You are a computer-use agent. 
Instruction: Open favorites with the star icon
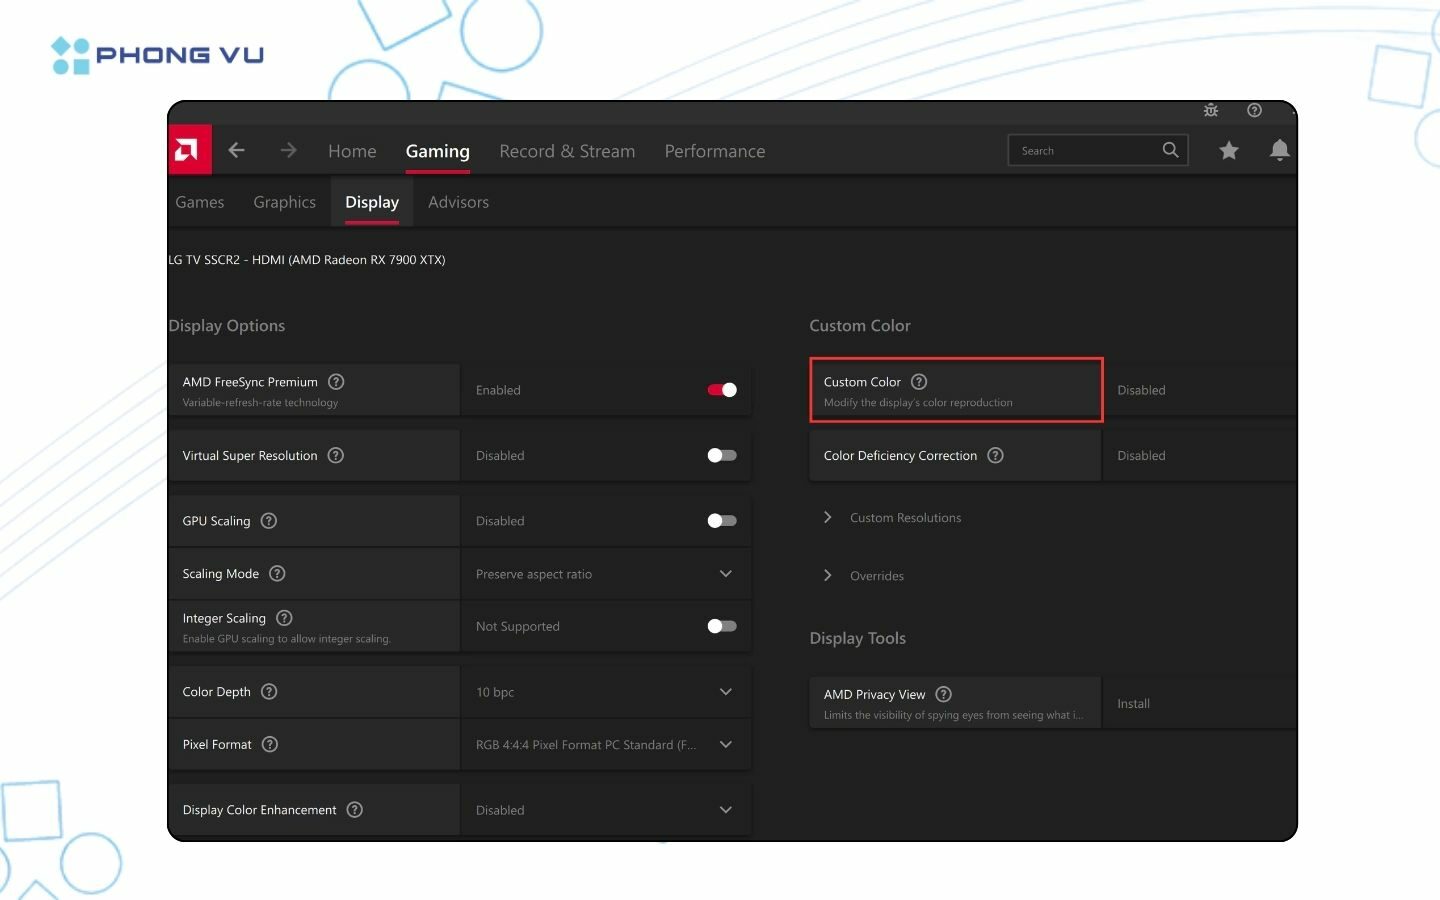pos(1229,150)
